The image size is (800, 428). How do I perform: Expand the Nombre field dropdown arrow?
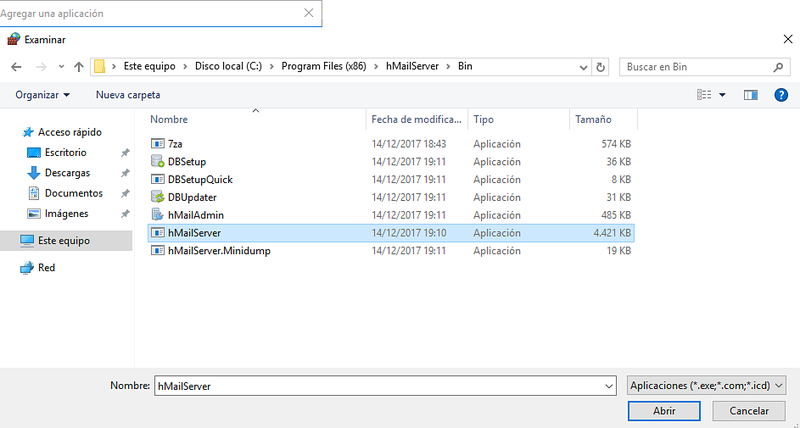point(609,387)
